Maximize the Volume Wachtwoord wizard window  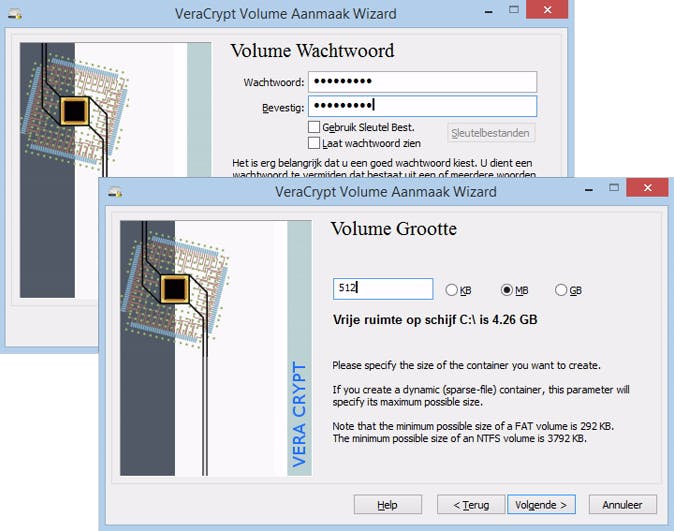pos(514,10)
